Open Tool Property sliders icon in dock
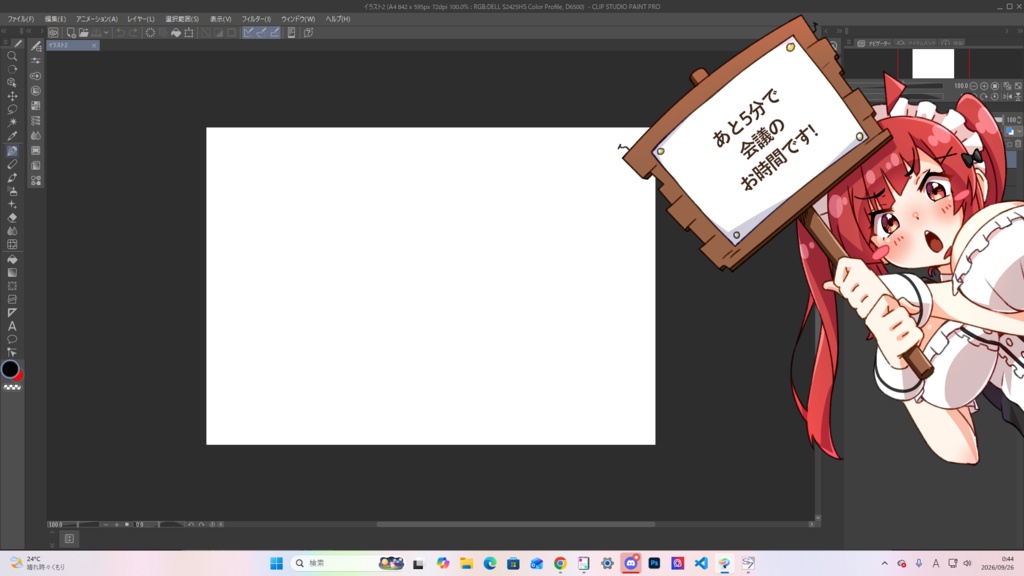1024x576 pixels. coord(36,61)
